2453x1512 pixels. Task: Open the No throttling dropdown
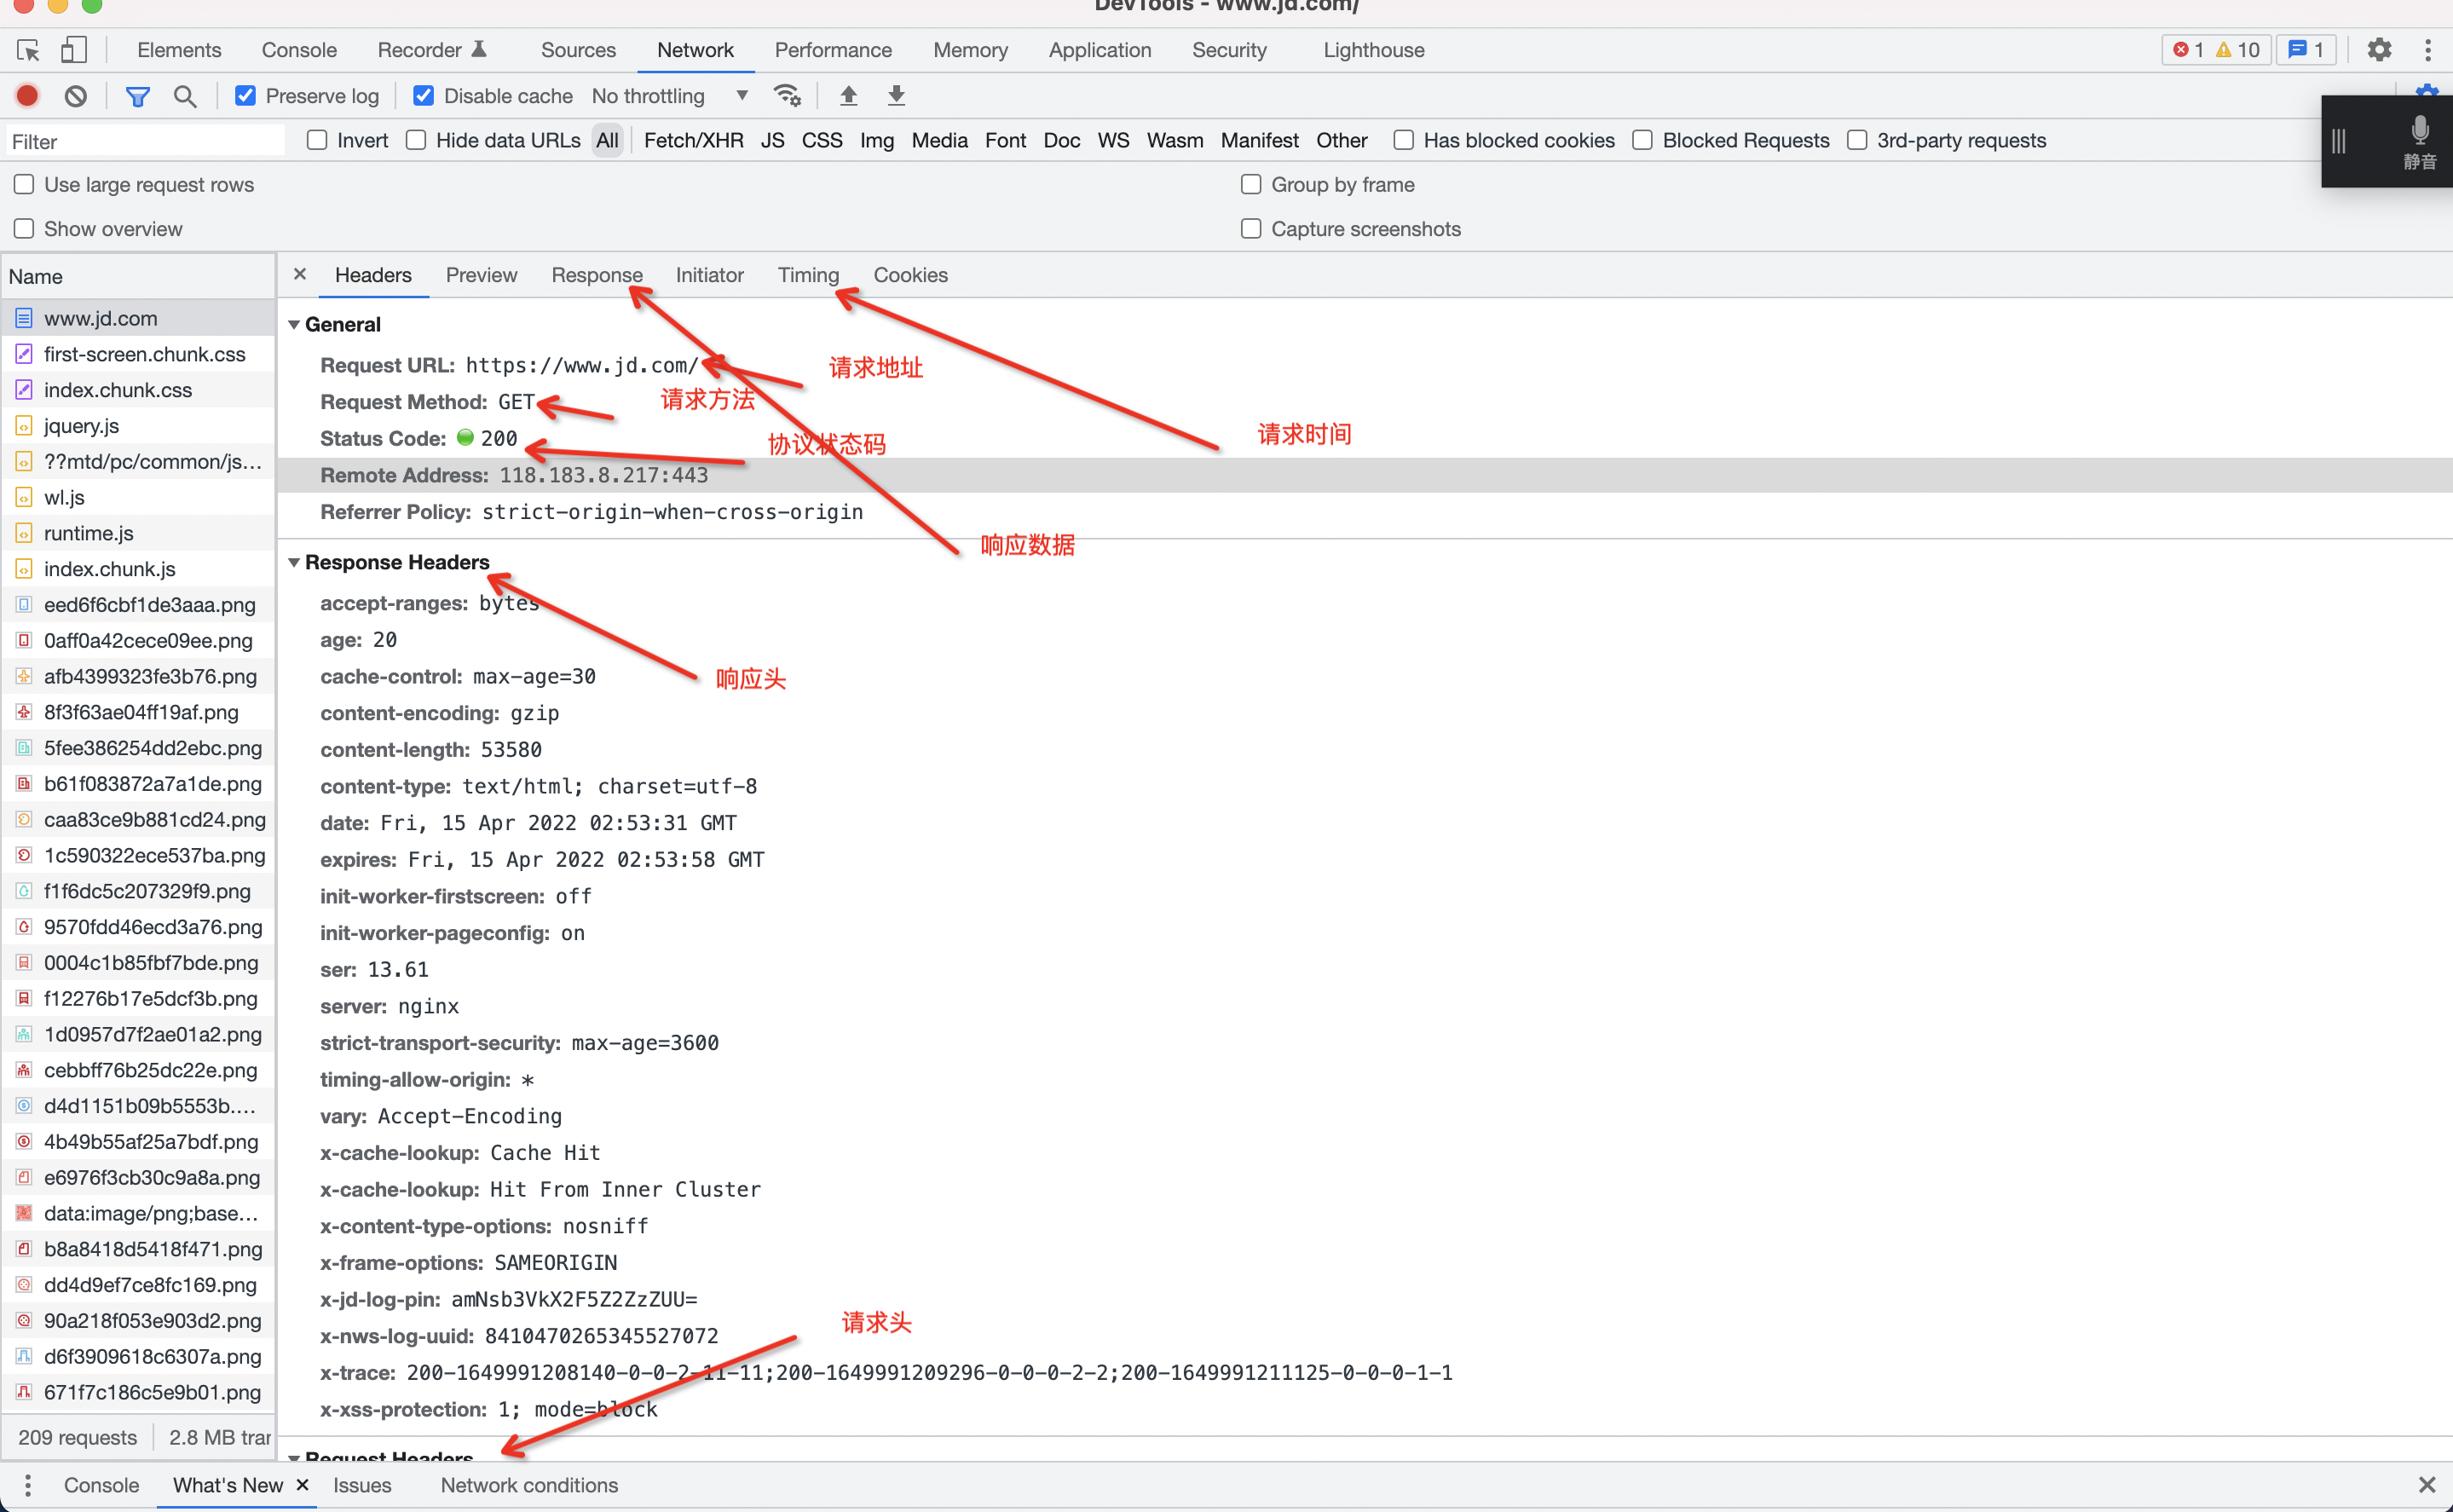pos(669,96)
